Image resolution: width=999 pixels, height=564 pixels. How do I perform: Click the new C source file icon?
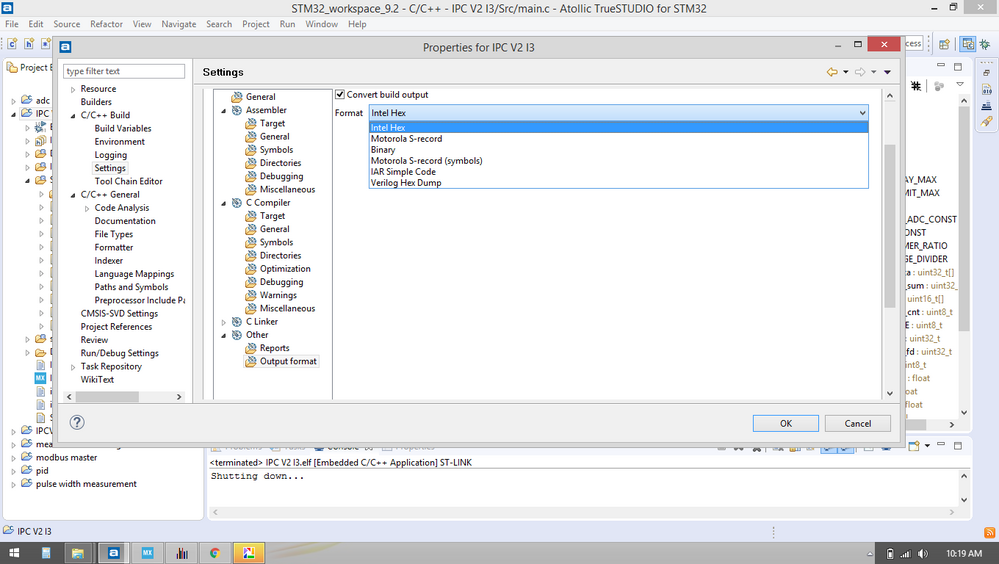click(x=12, y=44)
